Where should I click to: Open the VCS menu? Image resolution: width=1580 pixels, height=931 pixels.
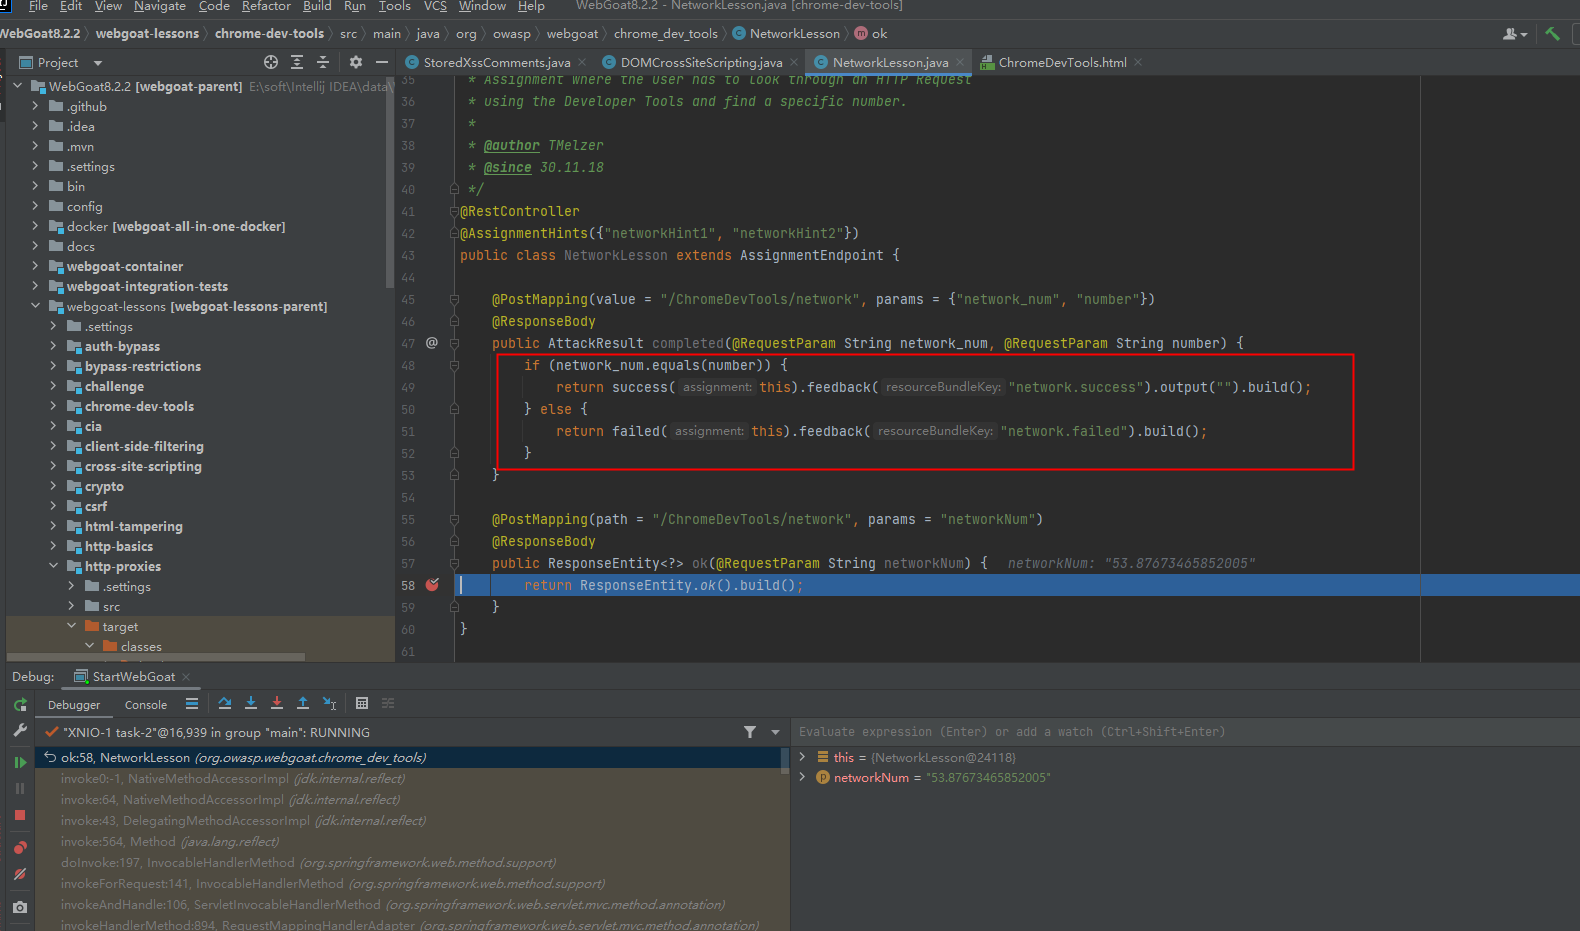(x=435, y=6)
